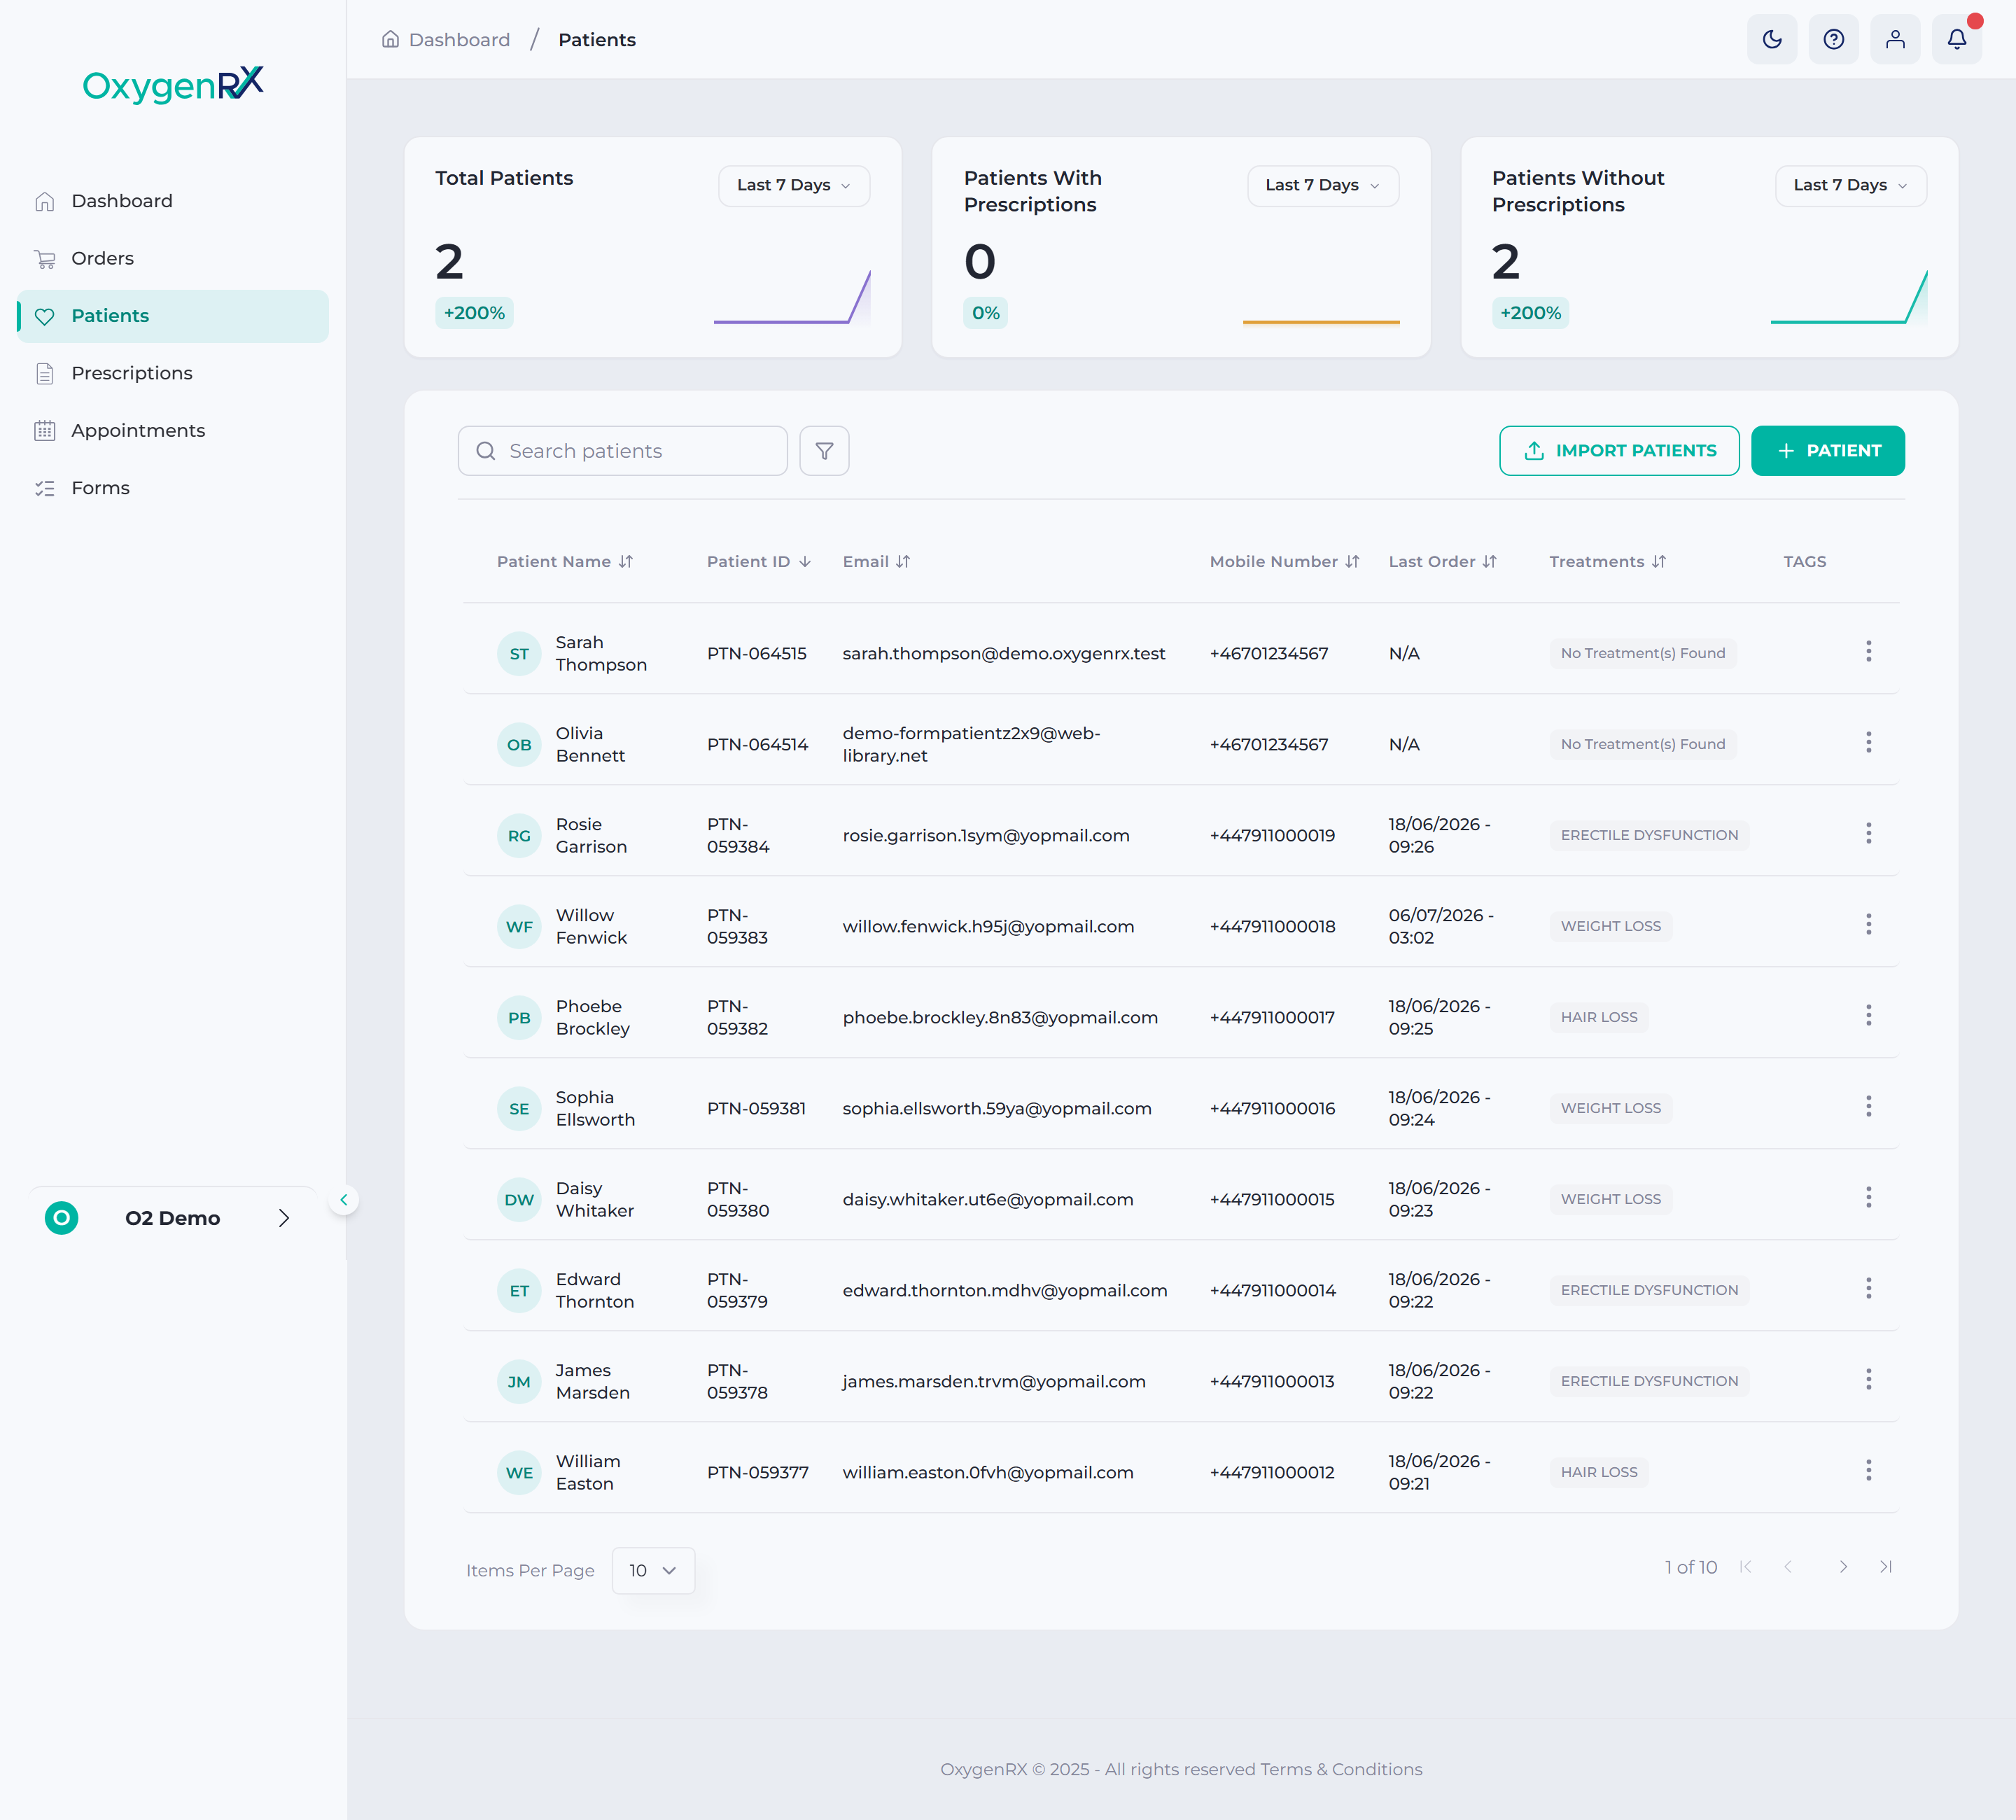Click the name Daisy Whitaker
The width and height of the screenshot is (2016, 1820).
pyautogui.click(x=595, y=1199)
